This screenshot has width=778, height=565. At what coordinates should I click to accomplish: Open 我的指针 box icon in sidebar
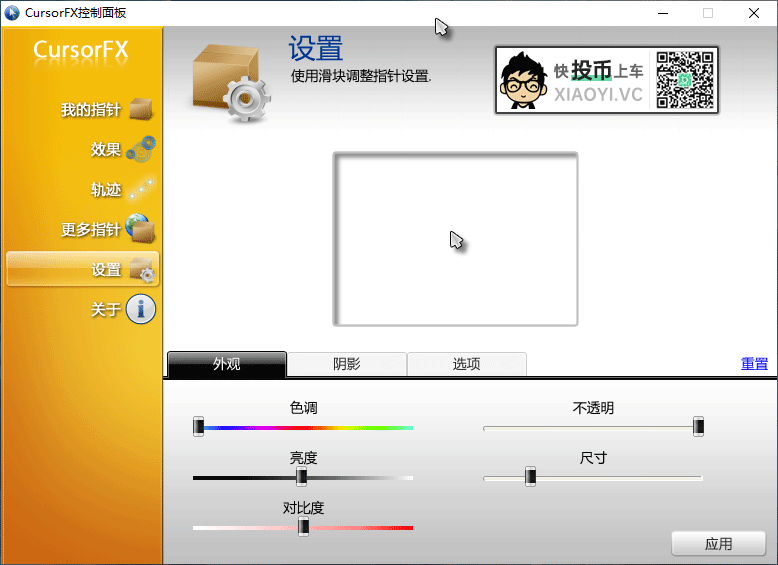tap(141, 109)
